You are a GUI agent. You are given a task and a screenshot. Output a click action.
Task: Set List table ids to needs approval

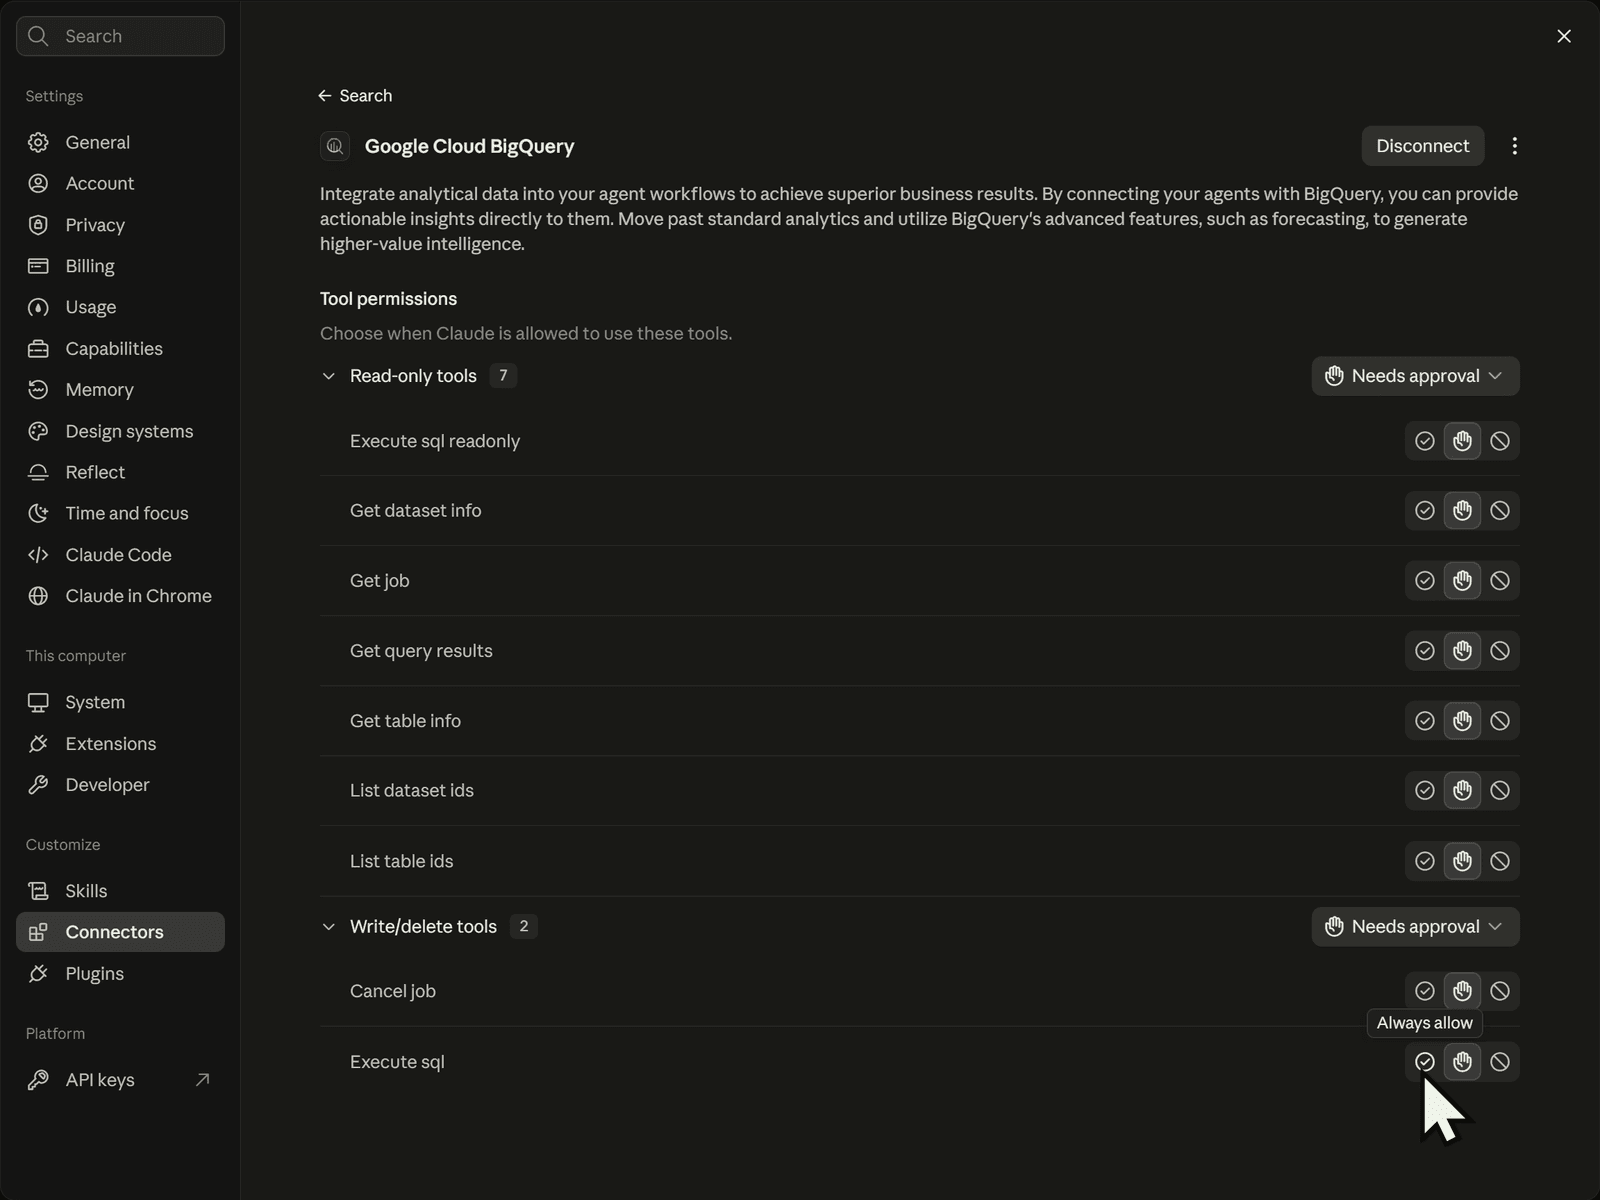pos(1462,861)
